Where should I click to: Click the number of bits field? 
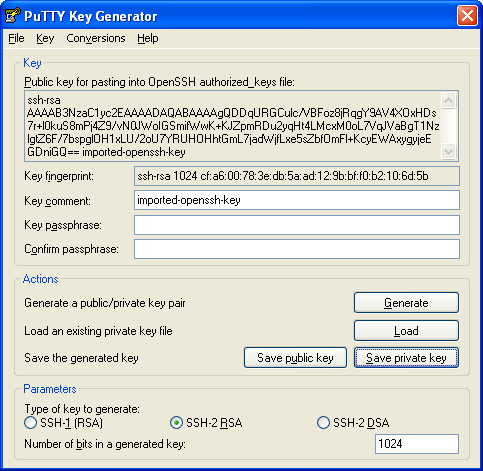tap(417, 444)
